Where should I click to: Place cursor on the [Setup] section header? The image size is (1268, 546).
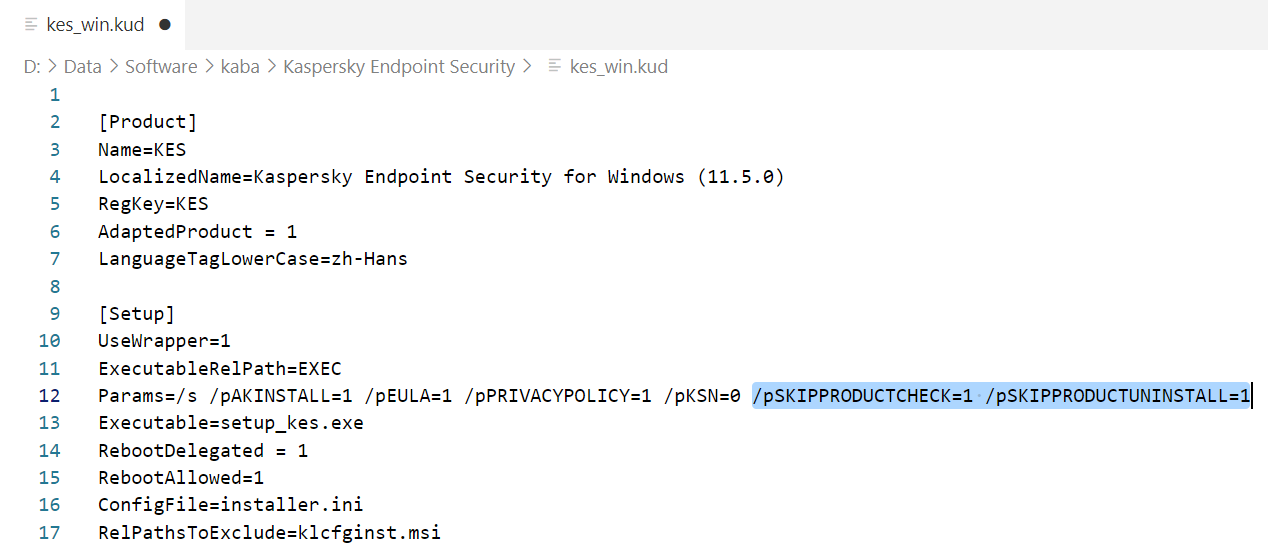pos(137,313)
